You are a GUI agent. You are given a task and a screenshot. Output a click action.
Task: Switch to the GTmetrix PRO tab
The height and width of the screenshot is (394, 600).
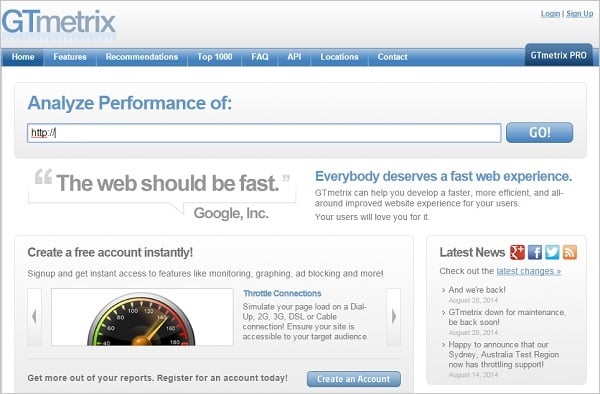[559, 55]
